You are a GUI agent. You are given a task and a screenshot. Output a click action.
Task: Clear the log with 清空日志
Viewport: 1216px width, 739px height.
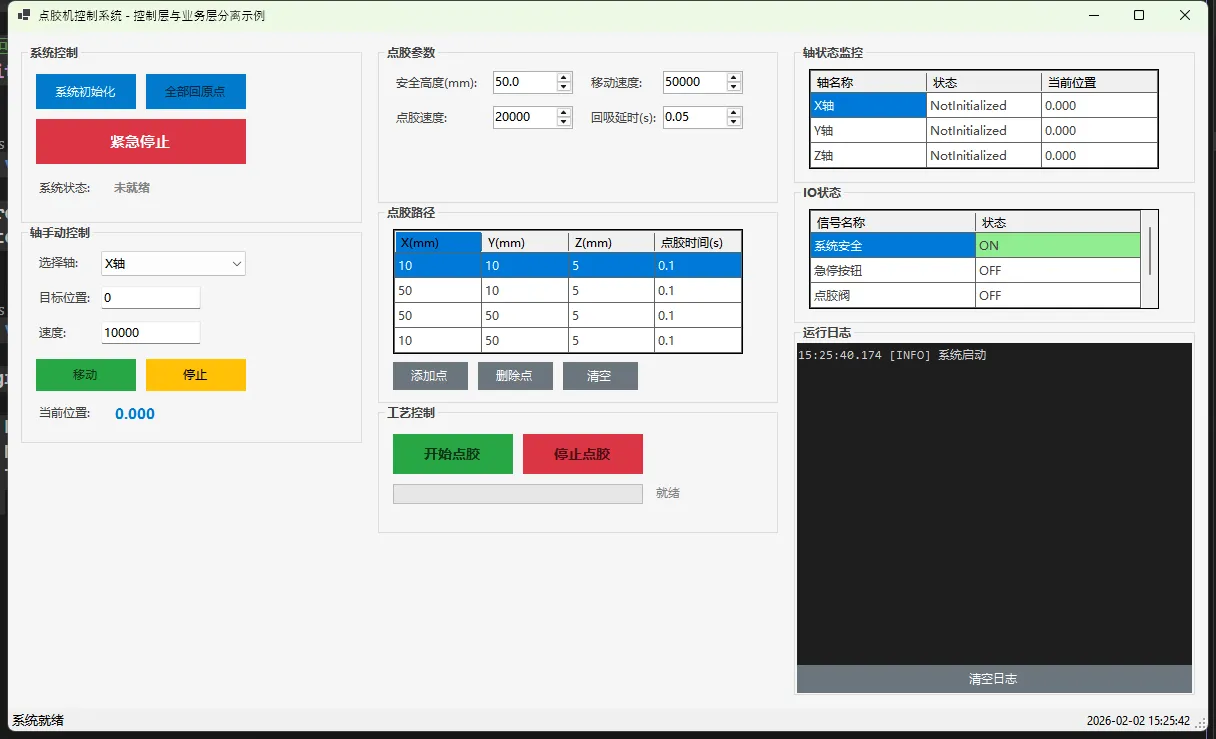pos(993,679)
